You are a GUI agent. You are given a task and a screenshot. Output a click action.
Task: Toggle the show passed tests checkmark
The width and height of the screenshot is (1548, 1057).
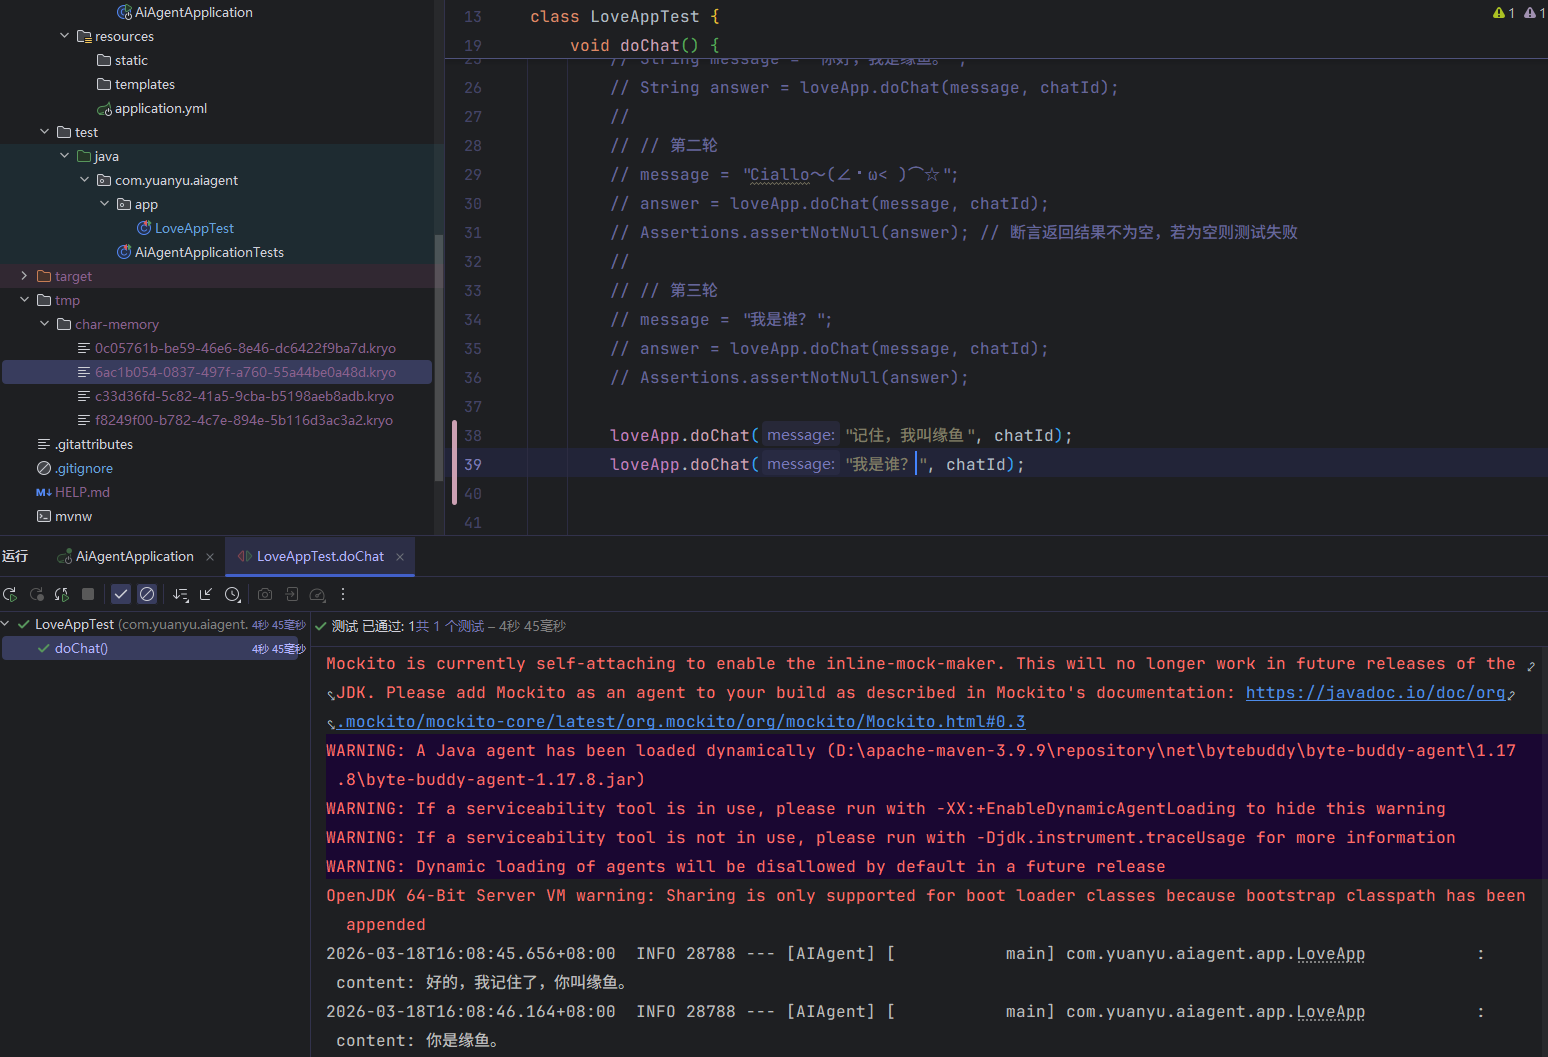121,594
